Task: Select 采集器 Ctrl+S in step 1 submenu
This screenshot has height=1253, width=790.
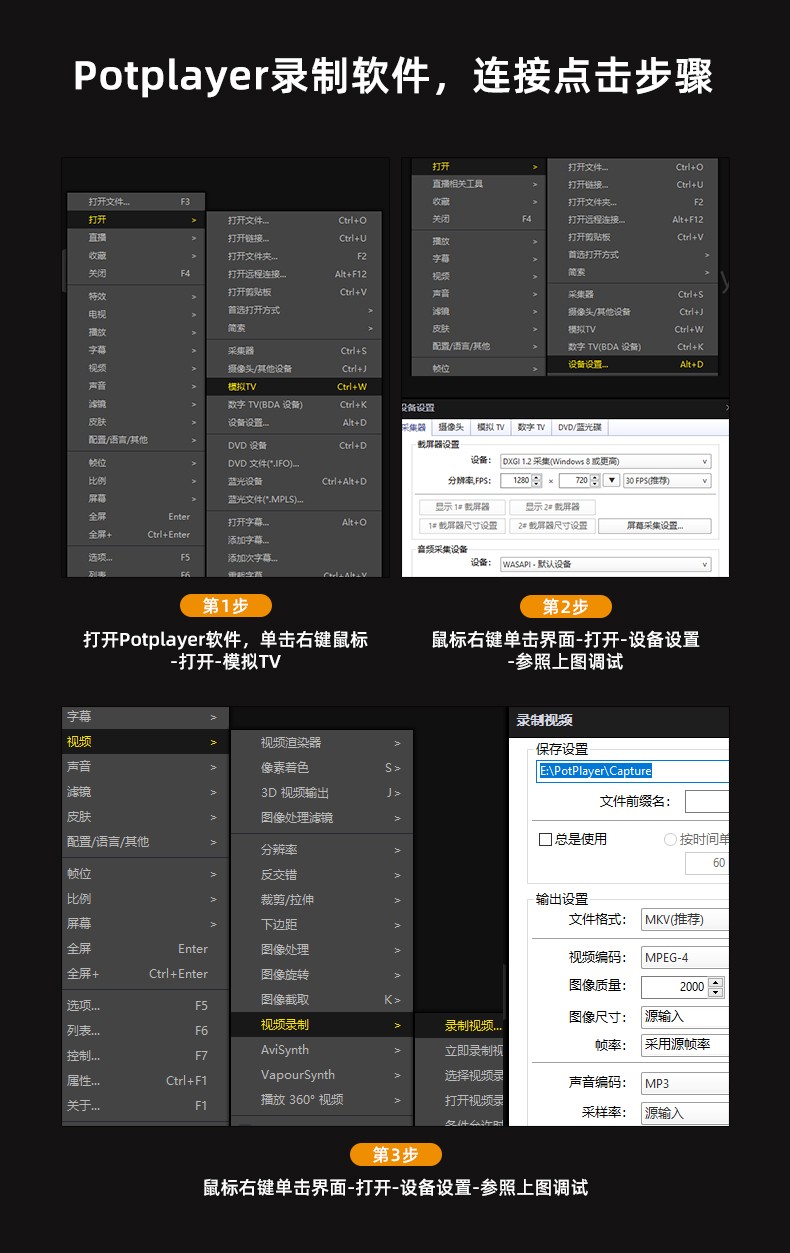Action: (x=295, y=351)
